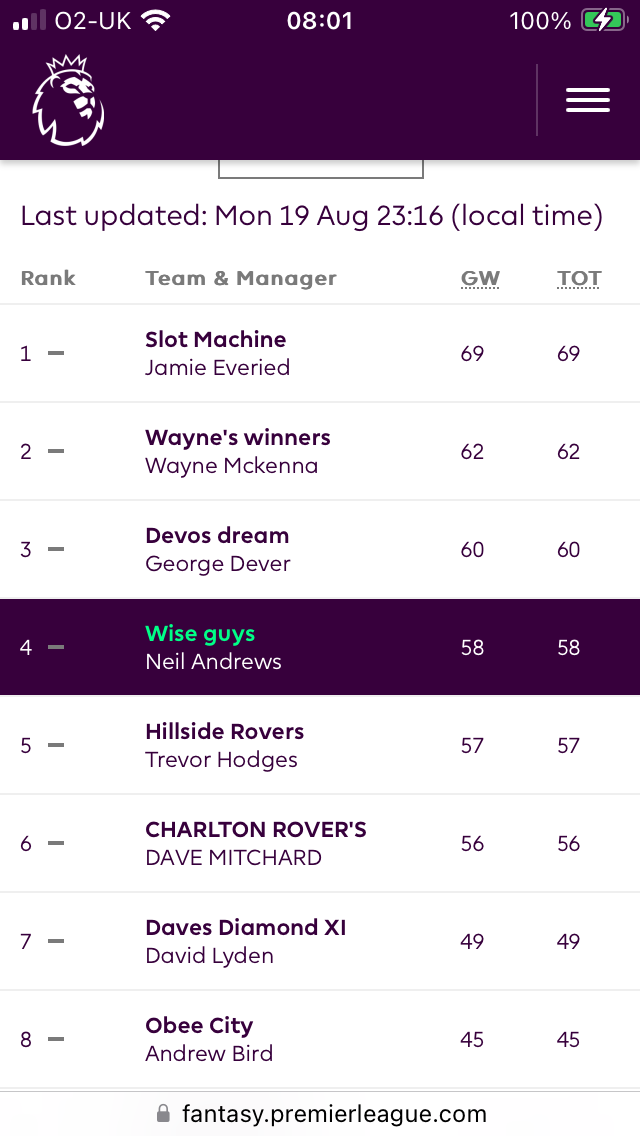Screen dimensions: 640x1136
Task: Open the hamburger menu icon
Action: point(588,100)
